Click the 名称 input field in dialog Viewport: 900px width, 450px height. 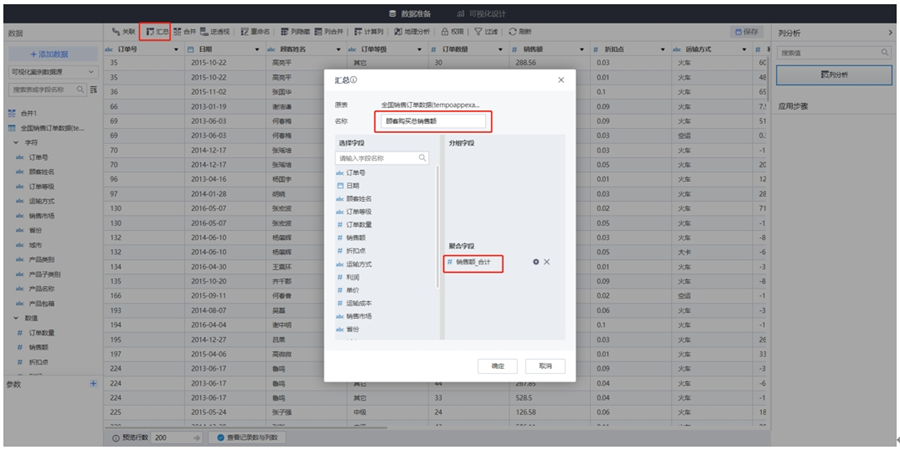(x=433, y=121)
